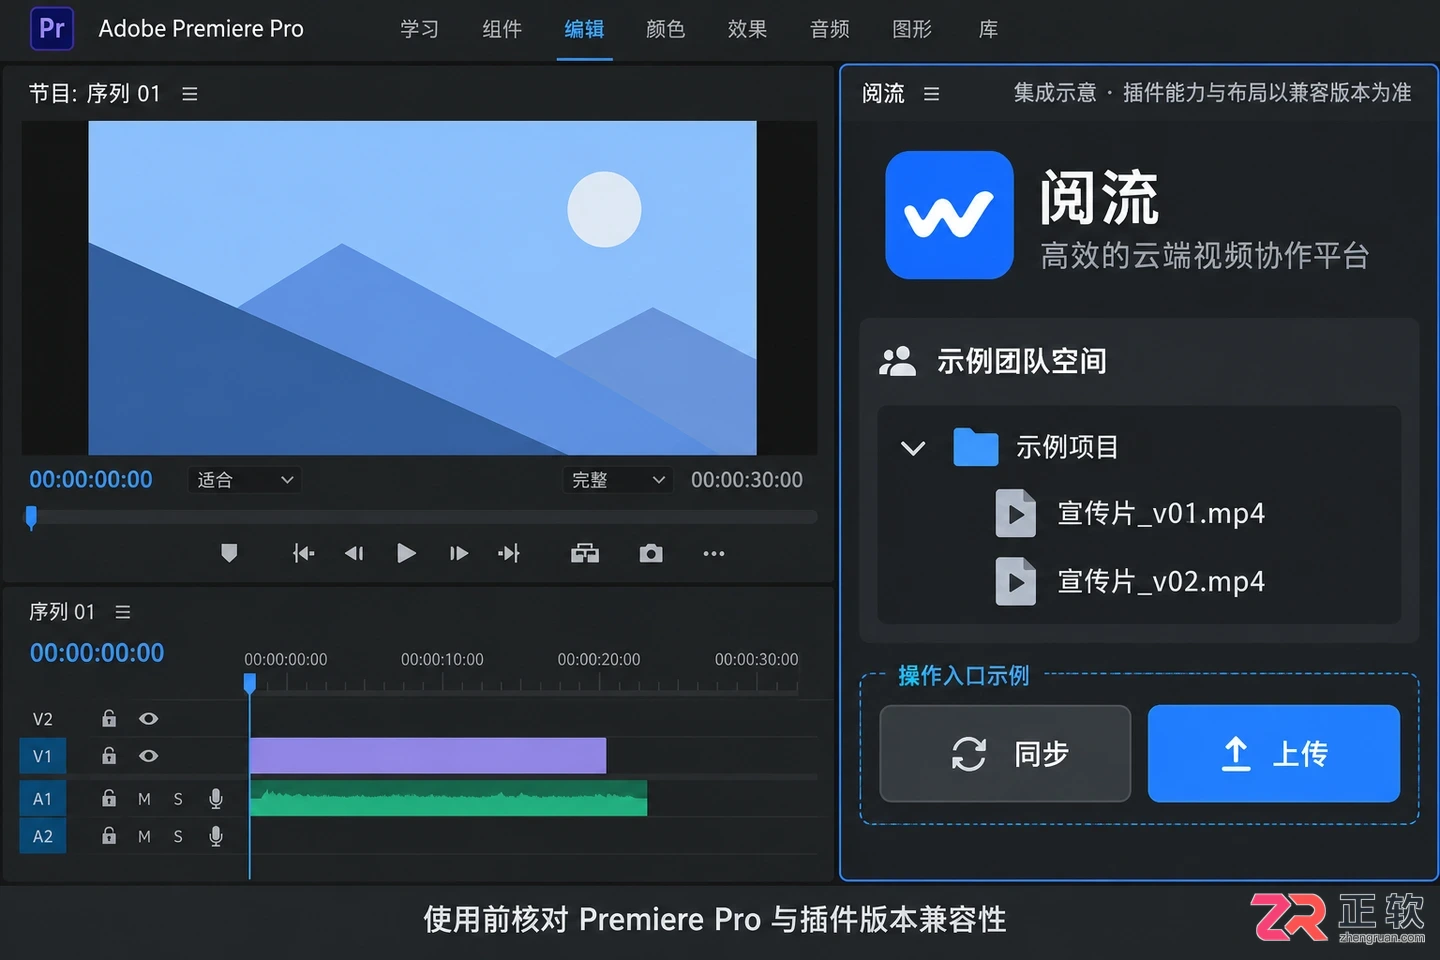Image resolution: width=1440 pixels, height=960 pixels.
Task: Open the 完整 playback resolution dropdown
Action: pyautogui.click(x=617, y=480)
